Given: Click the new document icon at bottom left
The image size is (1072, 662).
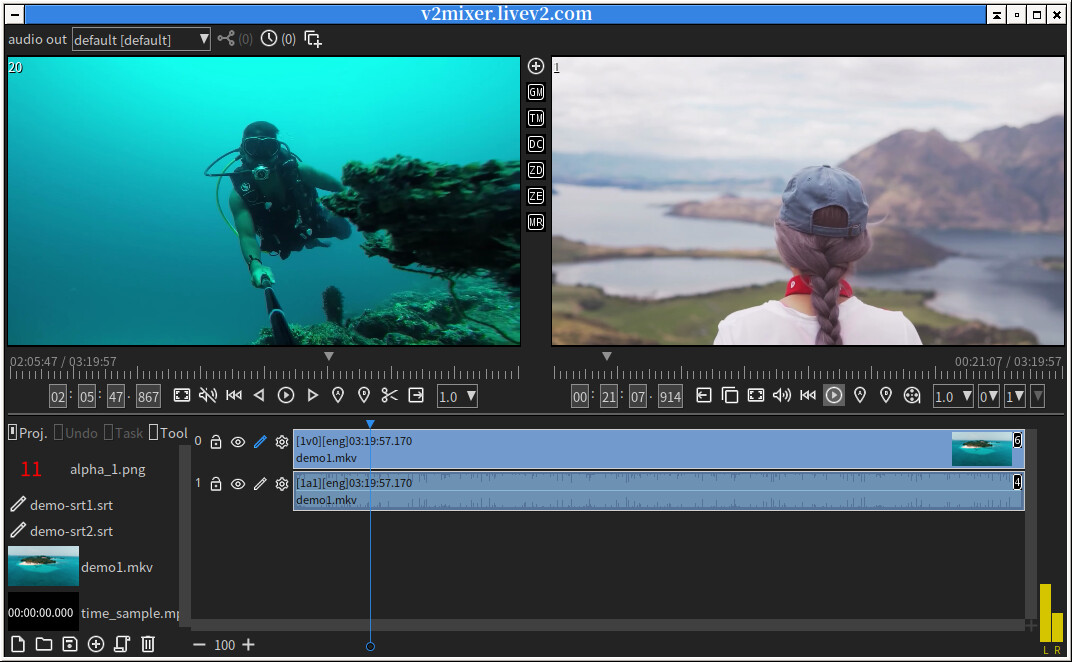Looking at the screenshot, I should tap(16, 645).
